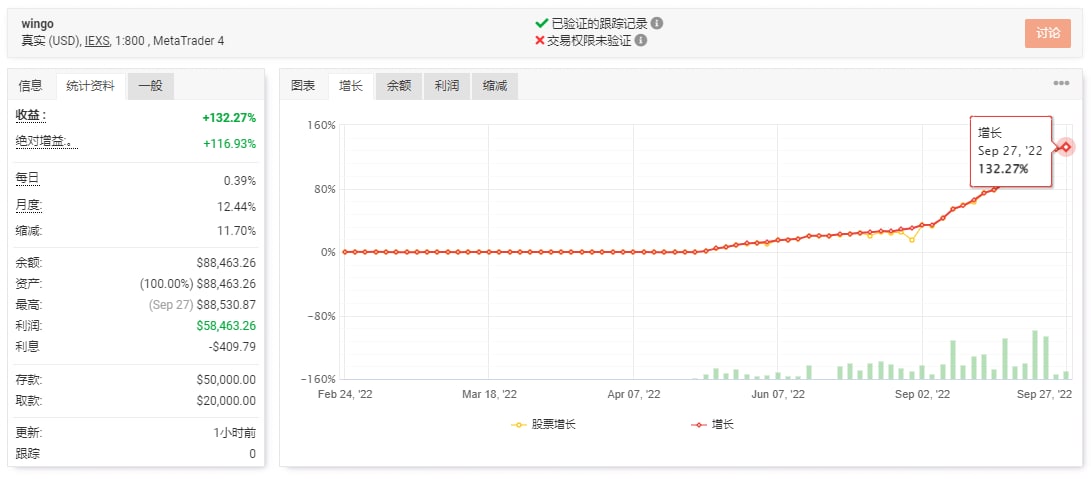Viewport: 1091px width, 479px height.
Task: Click the 缩减 label in statistics
Action: [x=29, y=230]
